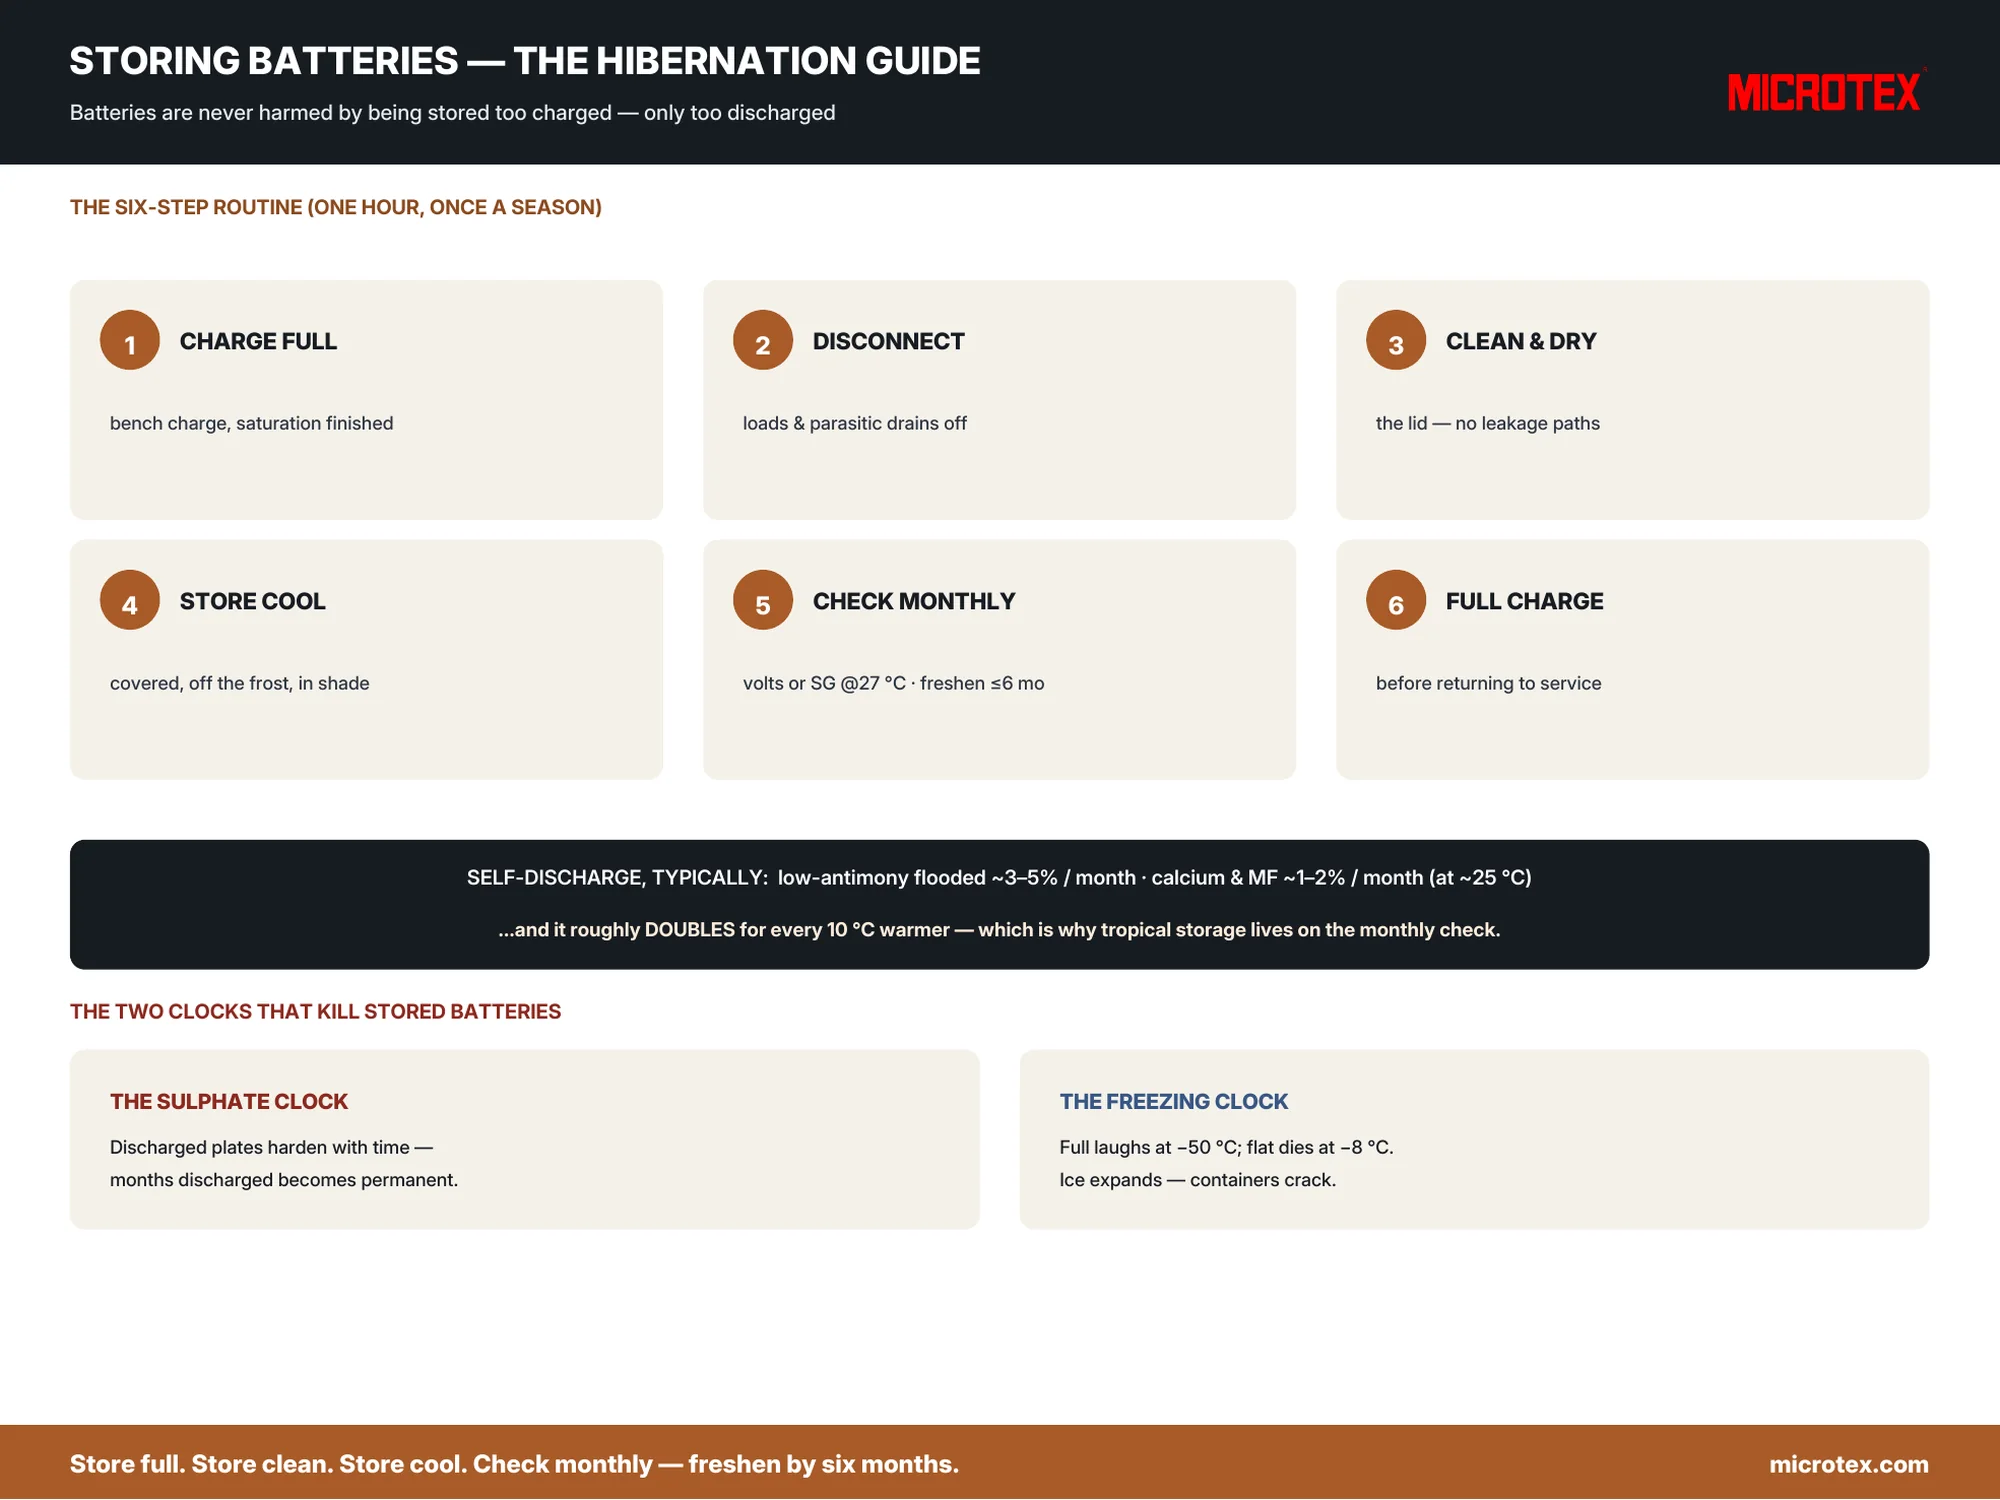Click the six-step routine section heading

point(336,207)
